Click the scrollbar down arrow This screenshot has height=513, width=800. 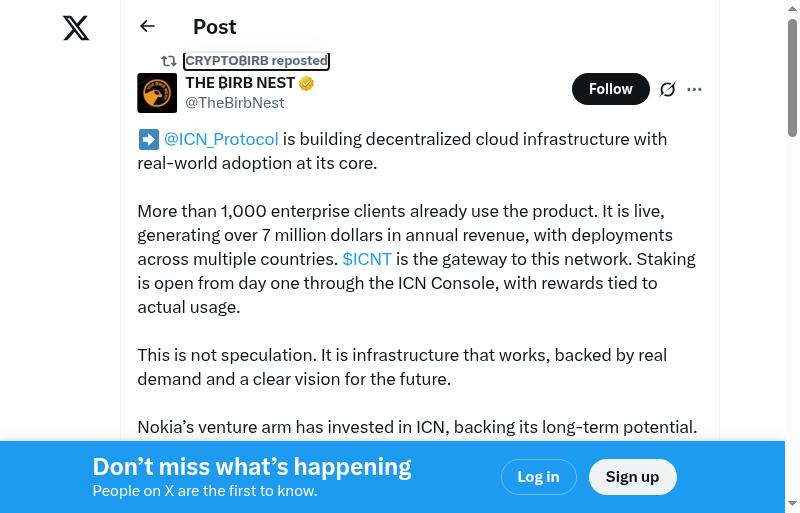coord(792,504)
